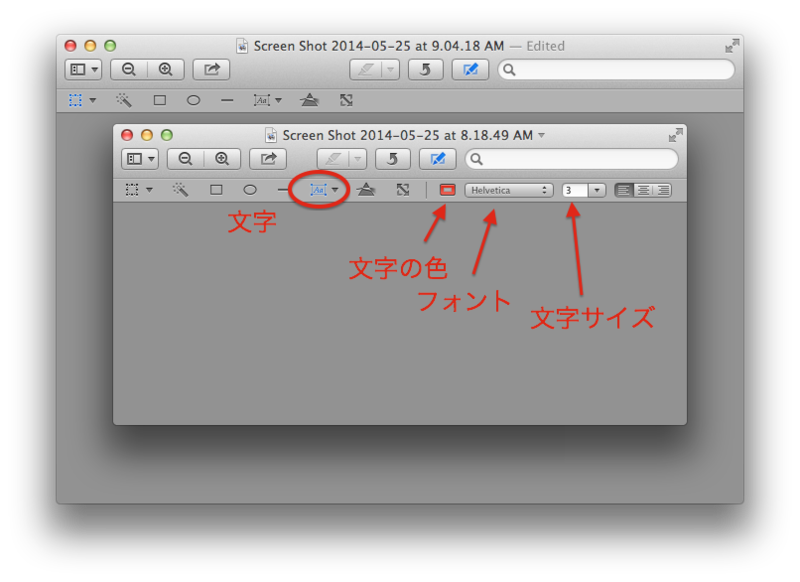Open the red text color swatch
The height and width of the screenshot is (582, 800).
click(446, 189)
